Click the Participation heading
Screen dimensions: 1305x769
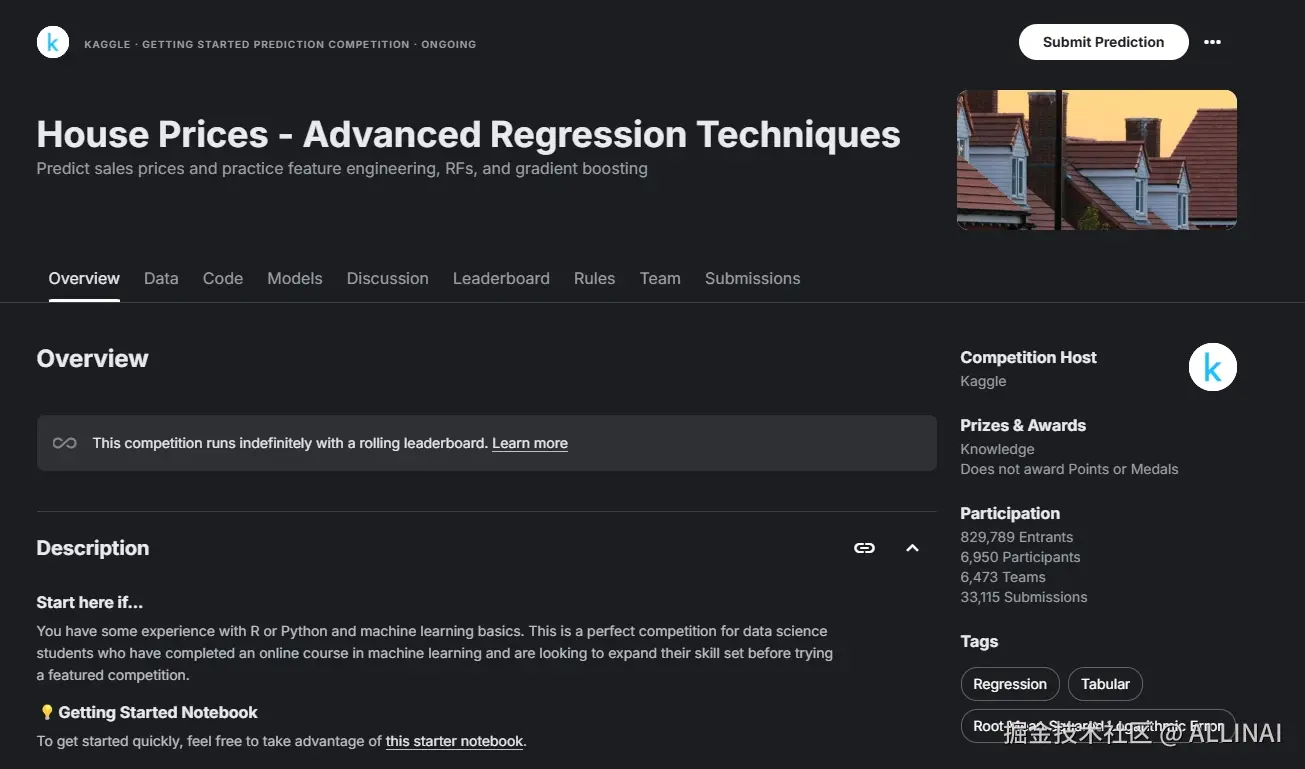(1010, 513)
